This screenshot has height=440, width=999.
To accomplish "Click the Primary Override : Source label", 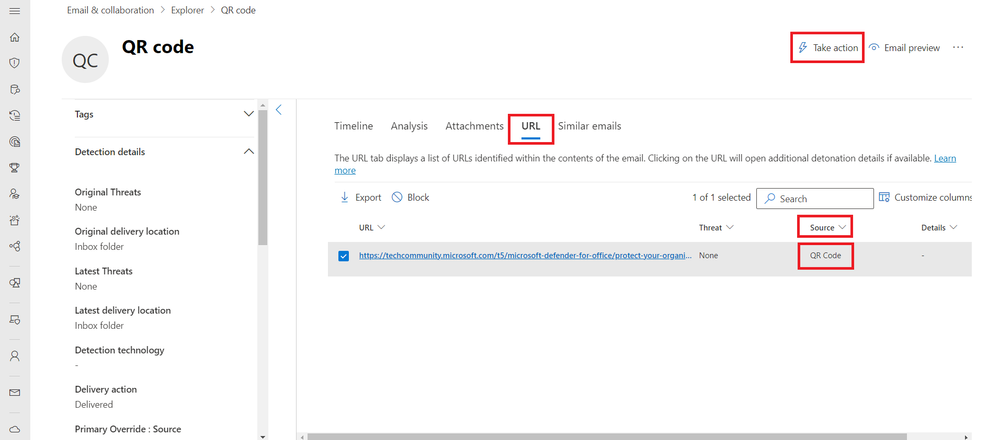I will click(128, 429).
